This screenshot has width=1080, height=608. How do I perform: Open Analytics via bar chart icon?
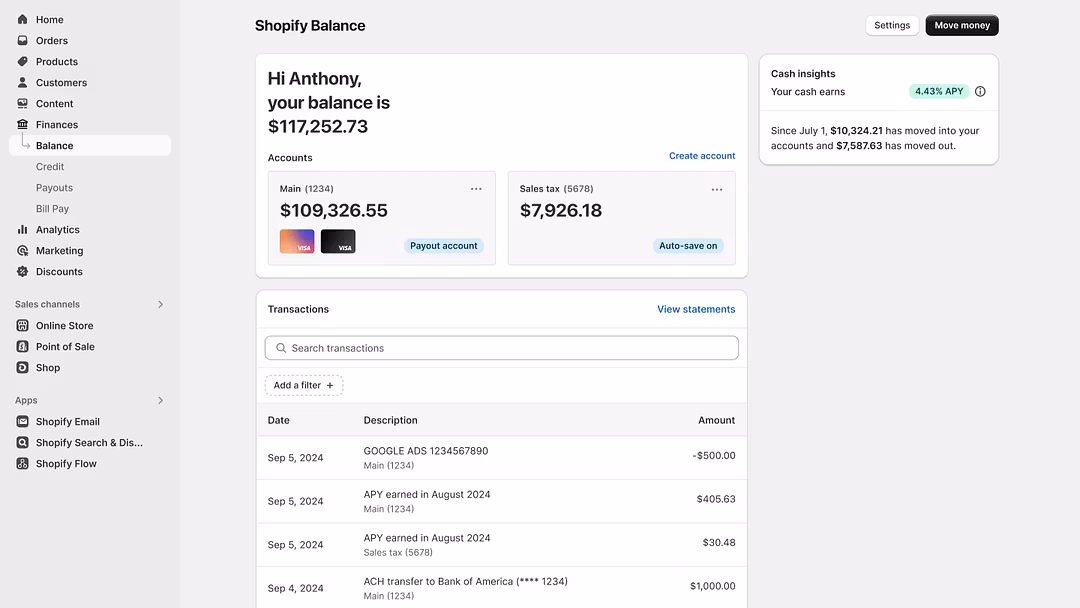pyautogui.click(x=23, y=229)
